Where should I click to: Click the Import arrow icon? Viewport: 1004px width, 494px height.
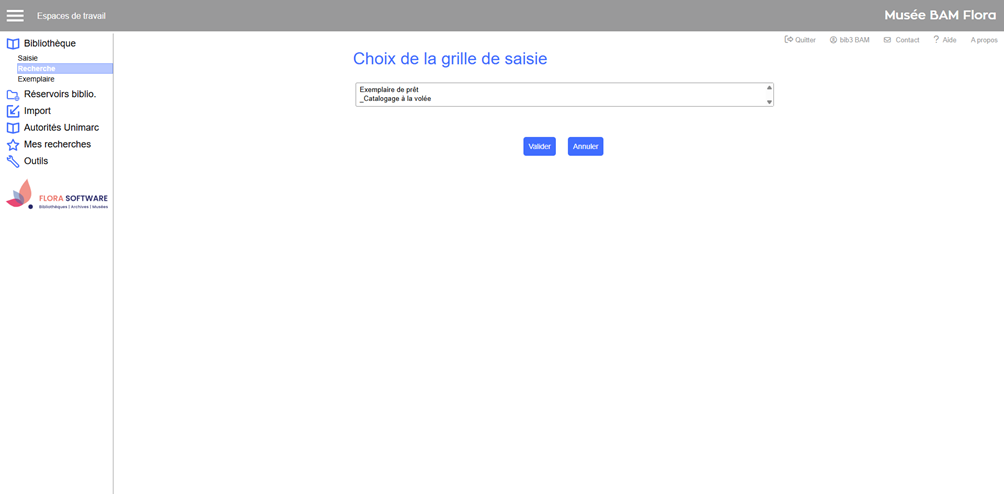pyautogui.click(x=13, y=111)
